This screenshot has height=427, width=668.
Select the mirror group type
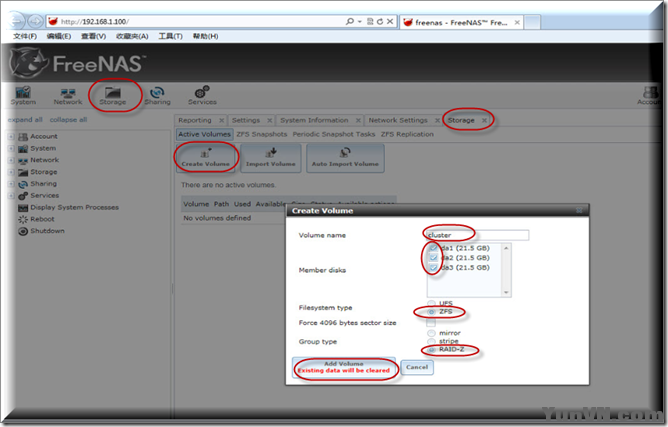431,333
